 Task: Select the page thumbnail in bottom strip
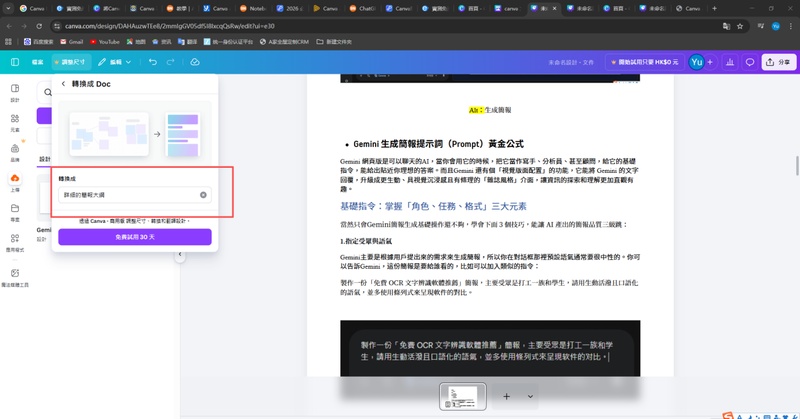[463, 397]
